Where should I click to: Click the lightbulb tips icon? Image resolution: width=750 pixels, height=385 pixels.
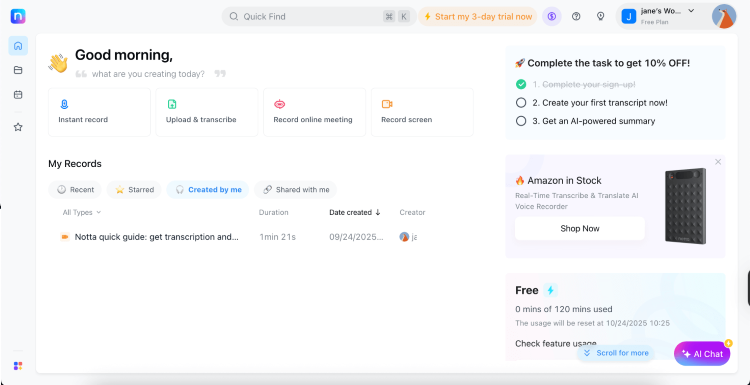click(x=601, y=17)
